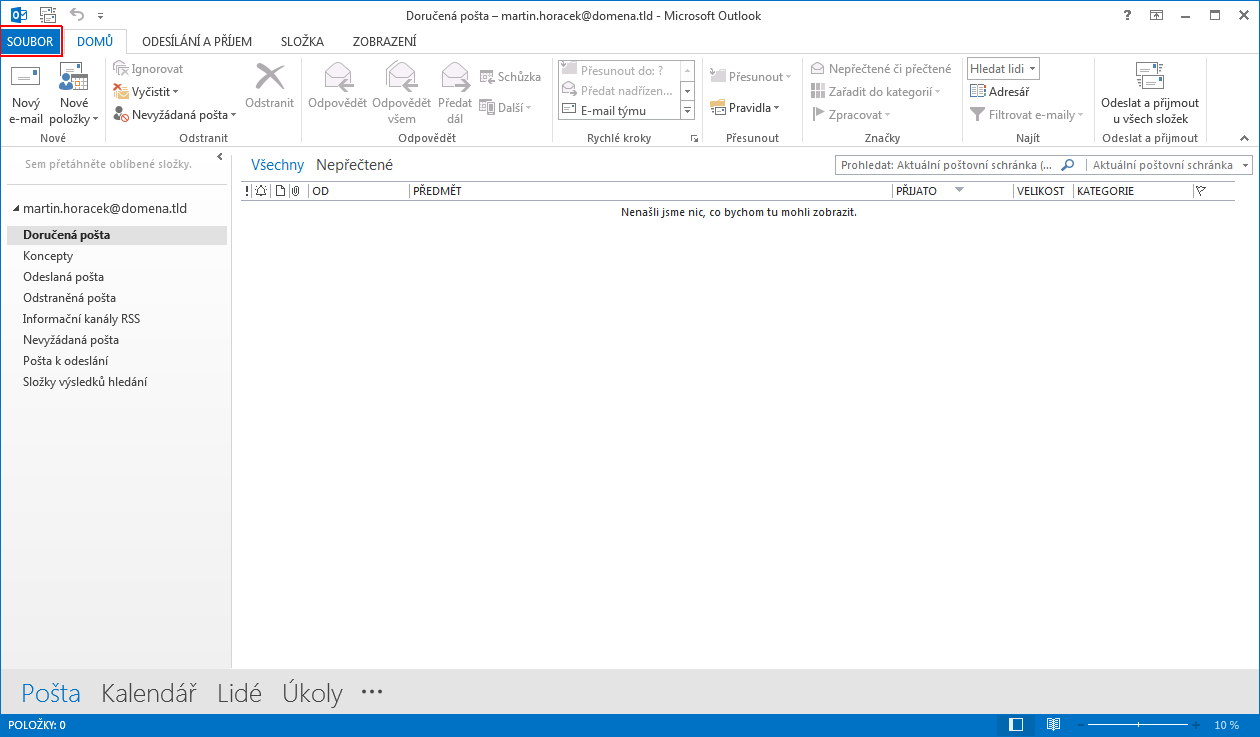The width and height of the screenshot is (1260, 737).
Task: Open the SOUBOR file tab
Action: (31, 42)
